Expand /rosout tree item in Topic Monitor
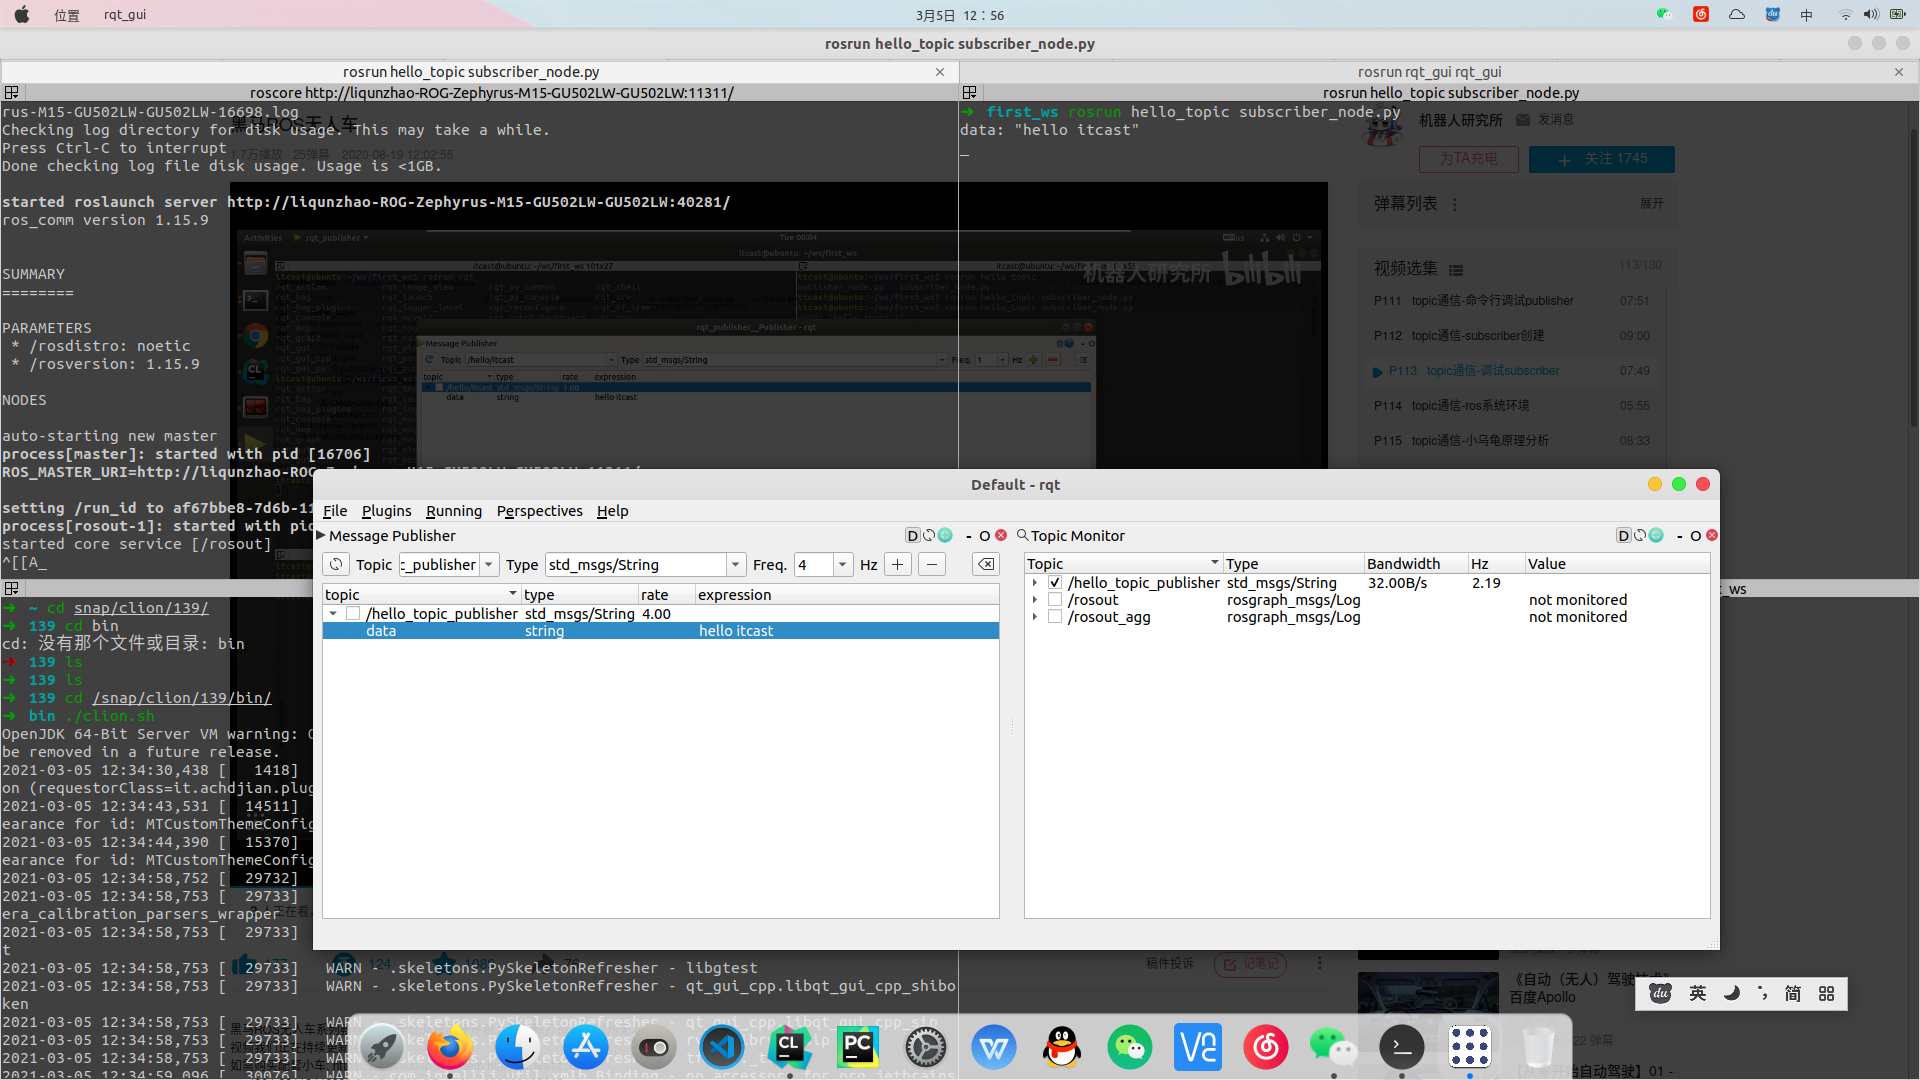This screenshot has height=1080, width=1920. tap(1035, 600)
